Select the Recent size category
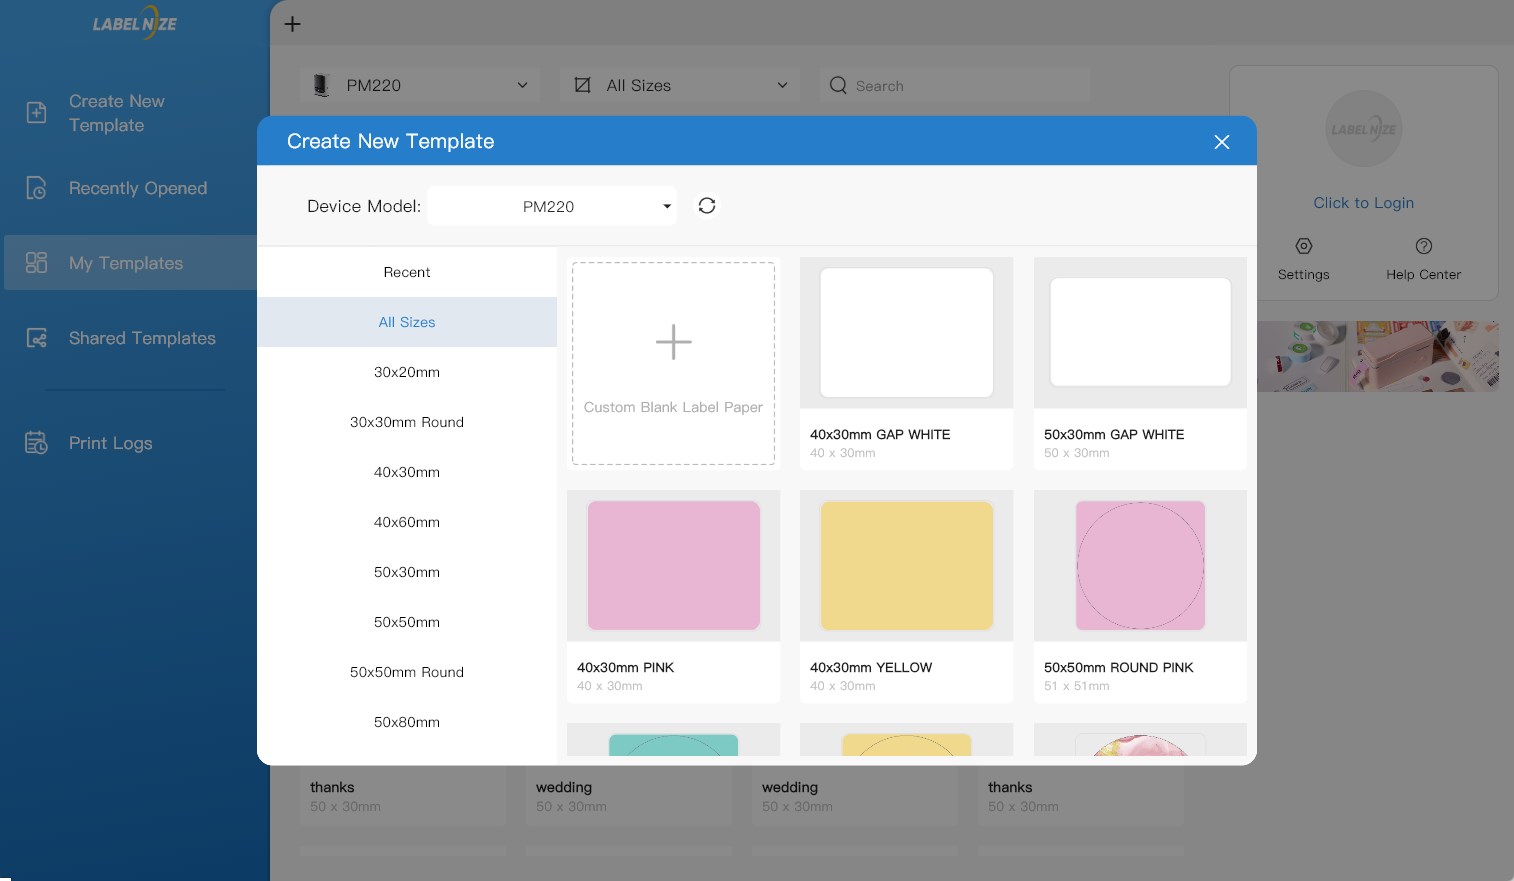Image resolution: width=1514 pixels, height=881 pixels. click(407, 272)
